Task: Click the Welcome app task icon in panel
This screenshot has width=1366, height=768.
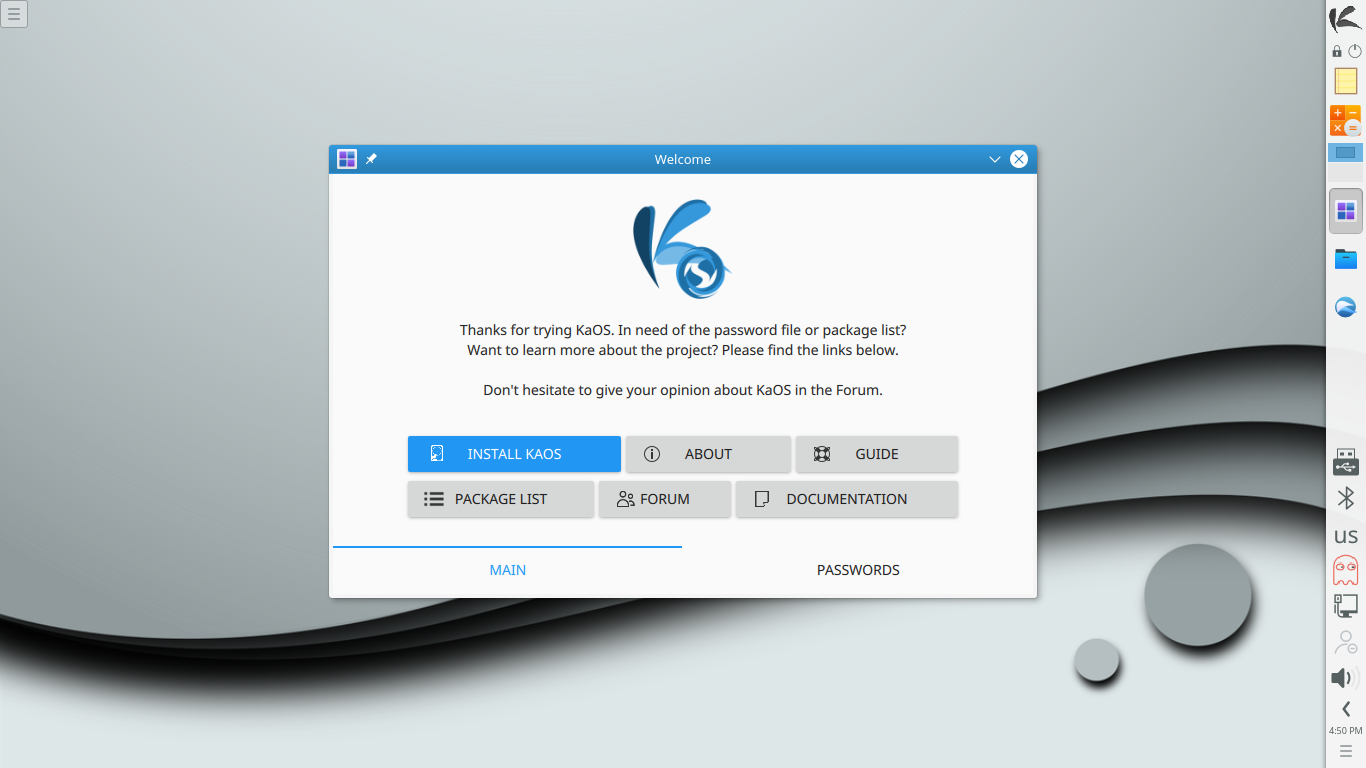Action: pyautogui.click(x=1346, y=211)
